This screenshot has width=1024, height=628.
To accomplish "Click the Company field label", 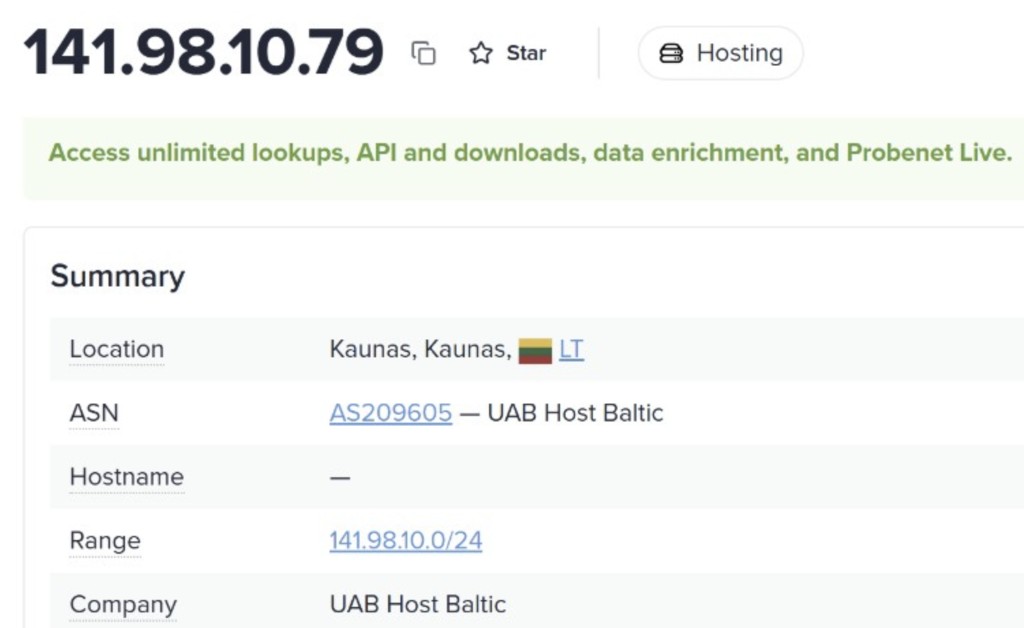I will click(123, 604).
